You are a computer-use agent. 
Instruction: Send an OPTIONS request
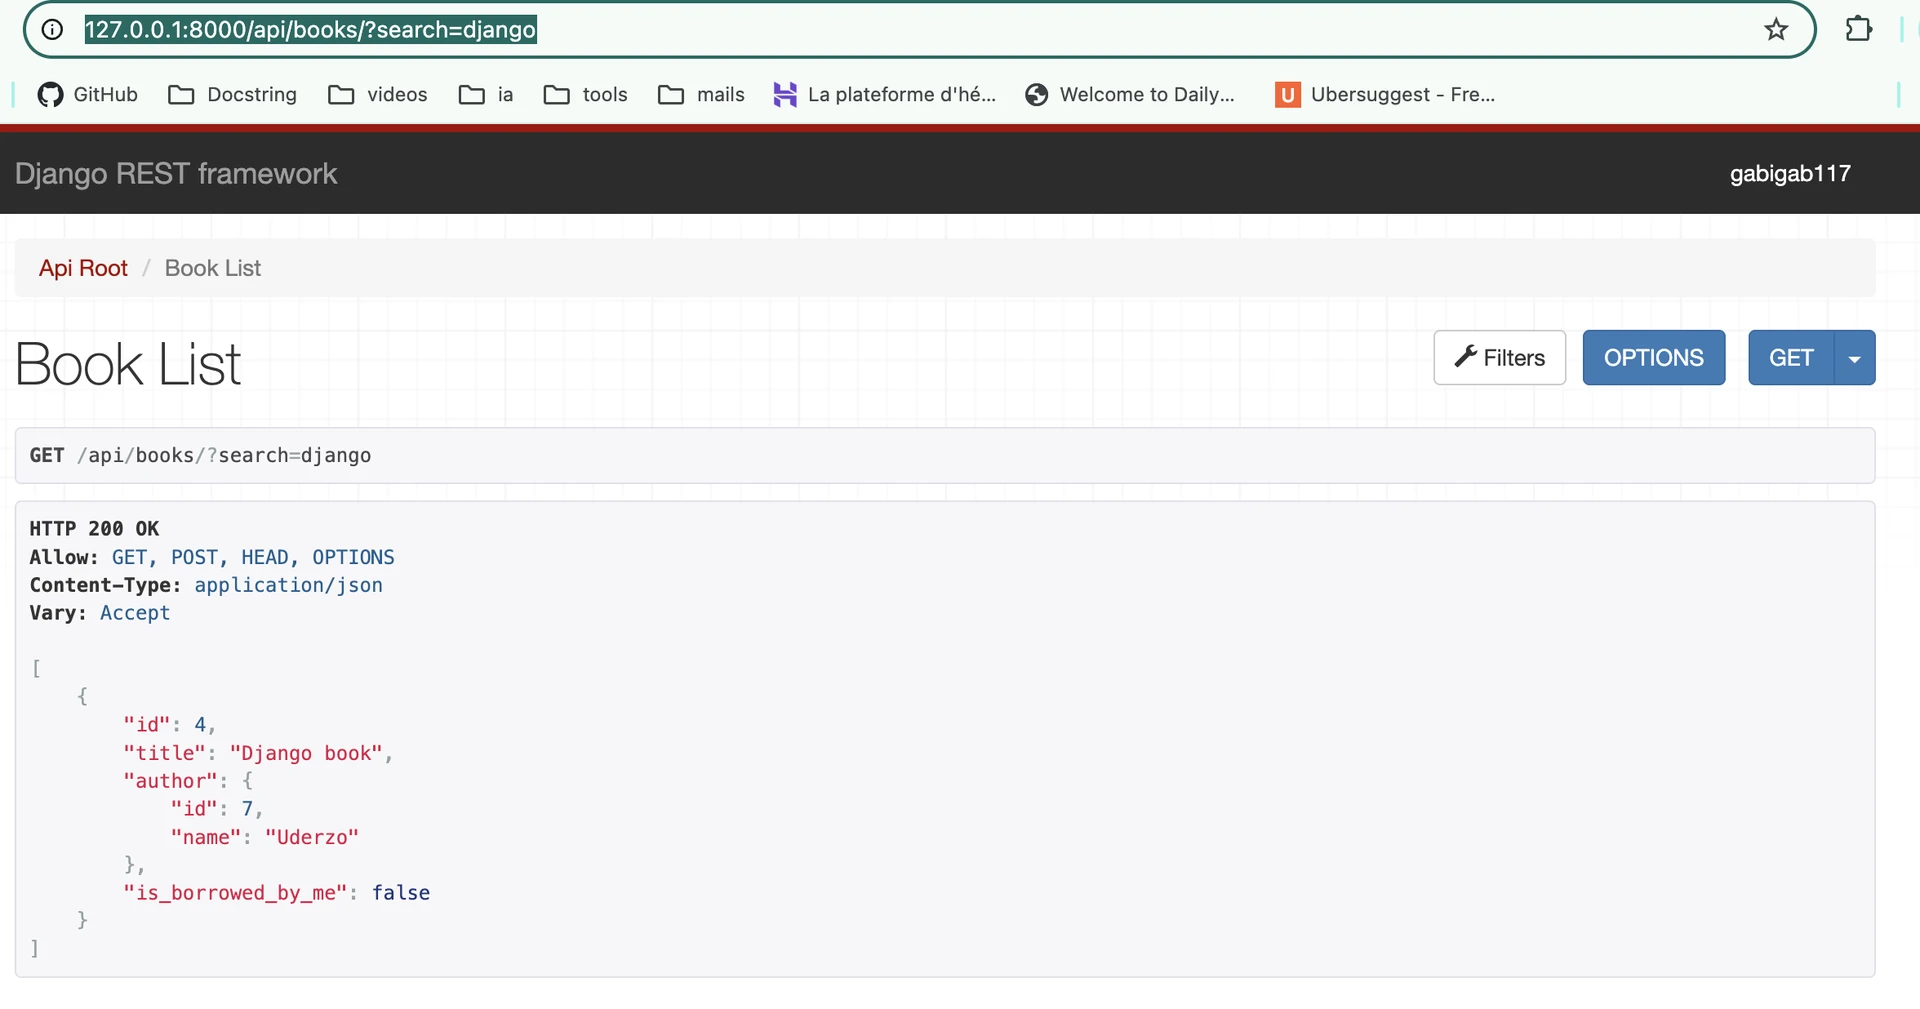point(1653,358)
